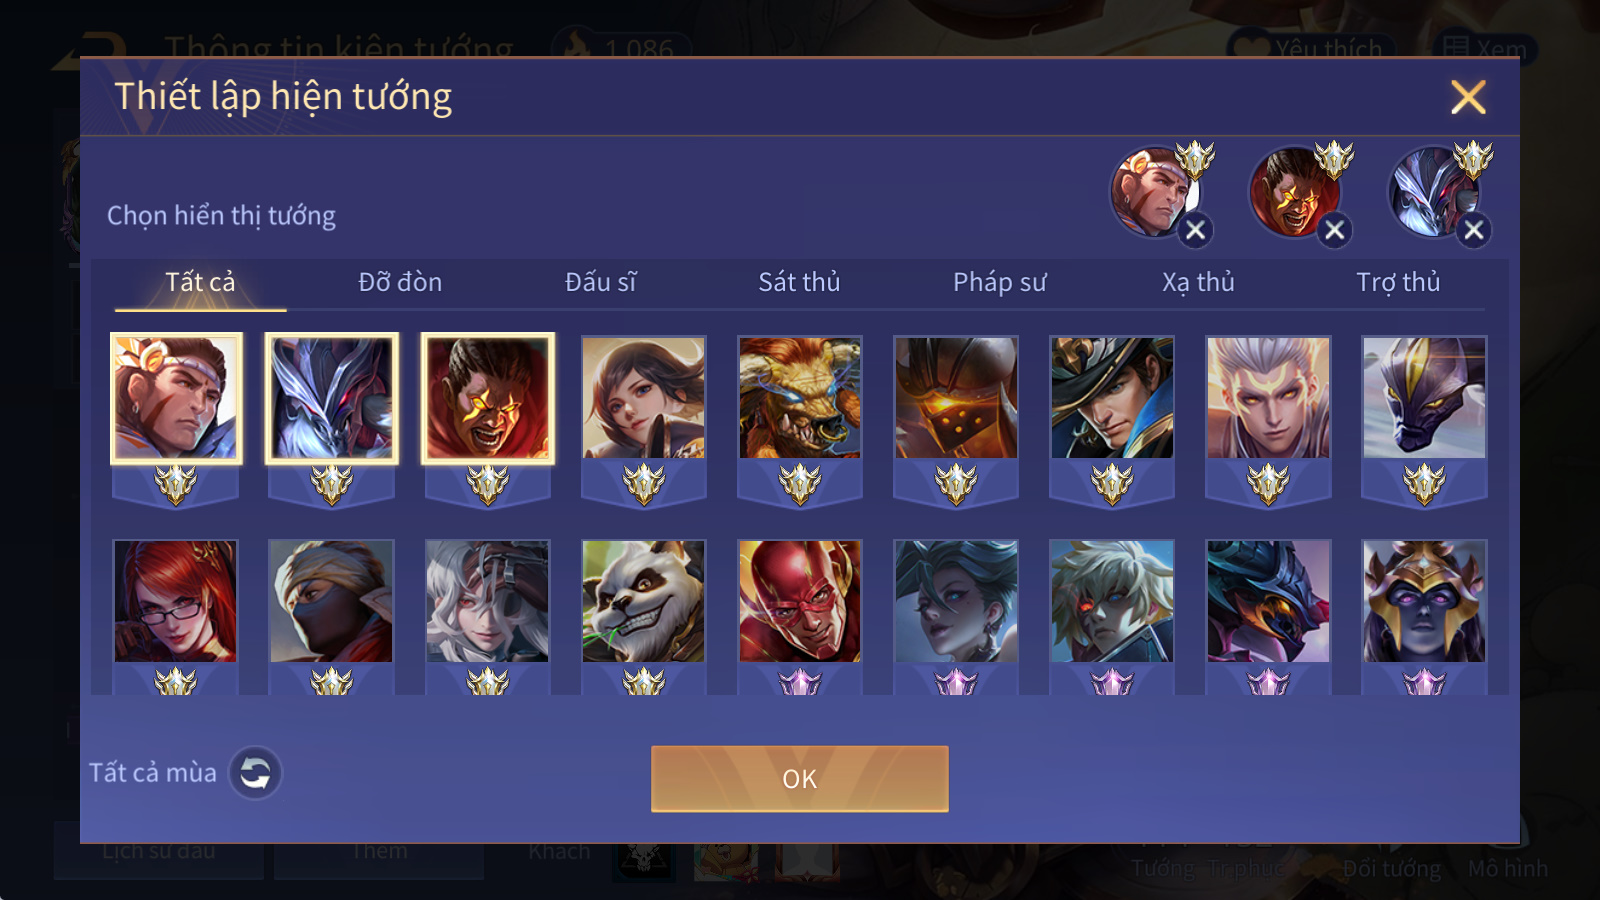Choose the cowboy hat hero portrait
This screenshot has width=1600, height=900.
pos(1112,397)
